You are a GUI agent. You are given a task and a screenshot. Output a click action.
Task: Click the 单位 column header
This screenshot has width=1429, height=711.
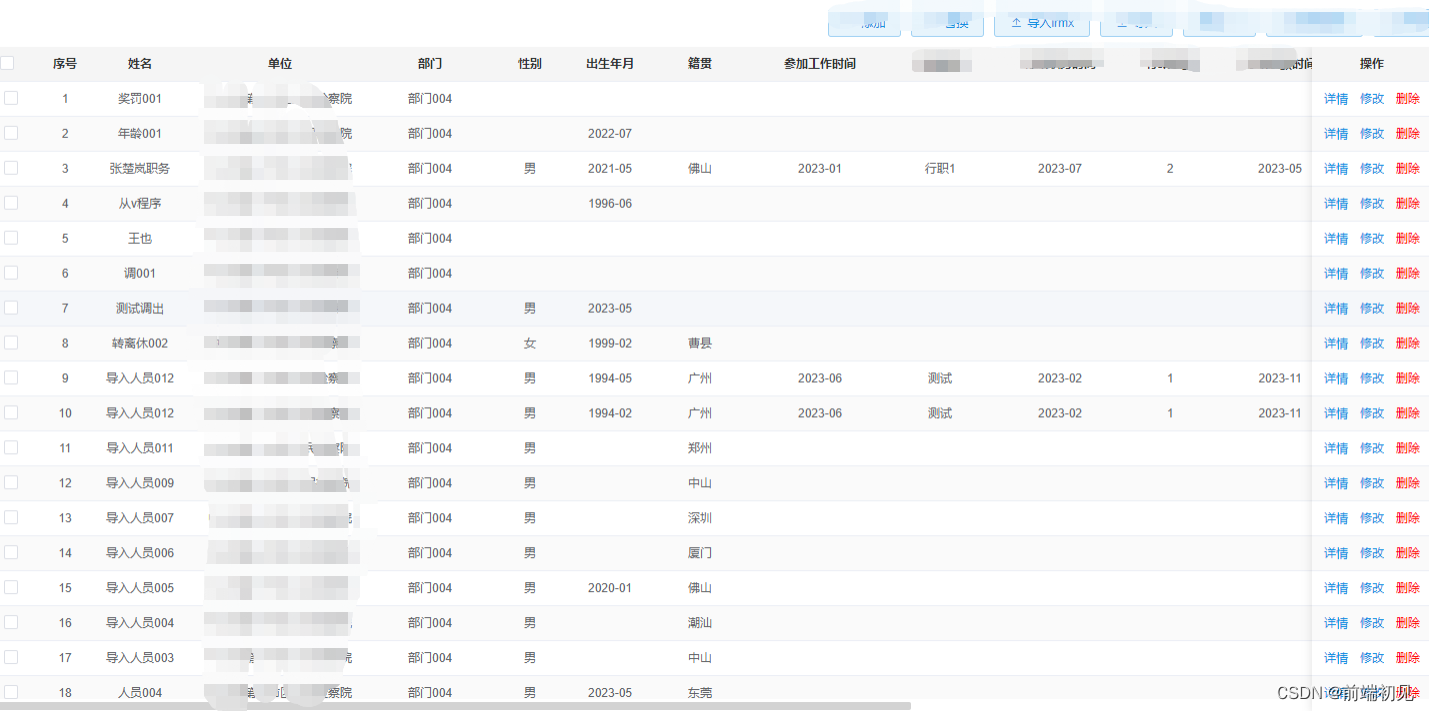[280, 64]
